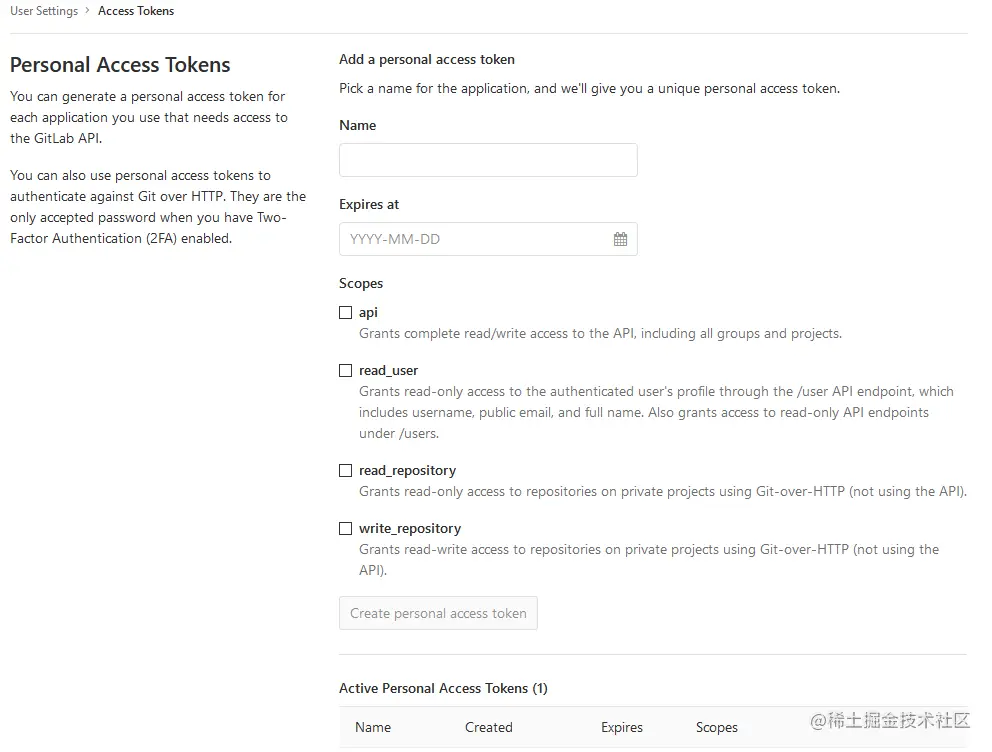Go to User Settings breadcrumb link
Image resolution: width=992 pixels, height=752 pixels.
[44, 11]
